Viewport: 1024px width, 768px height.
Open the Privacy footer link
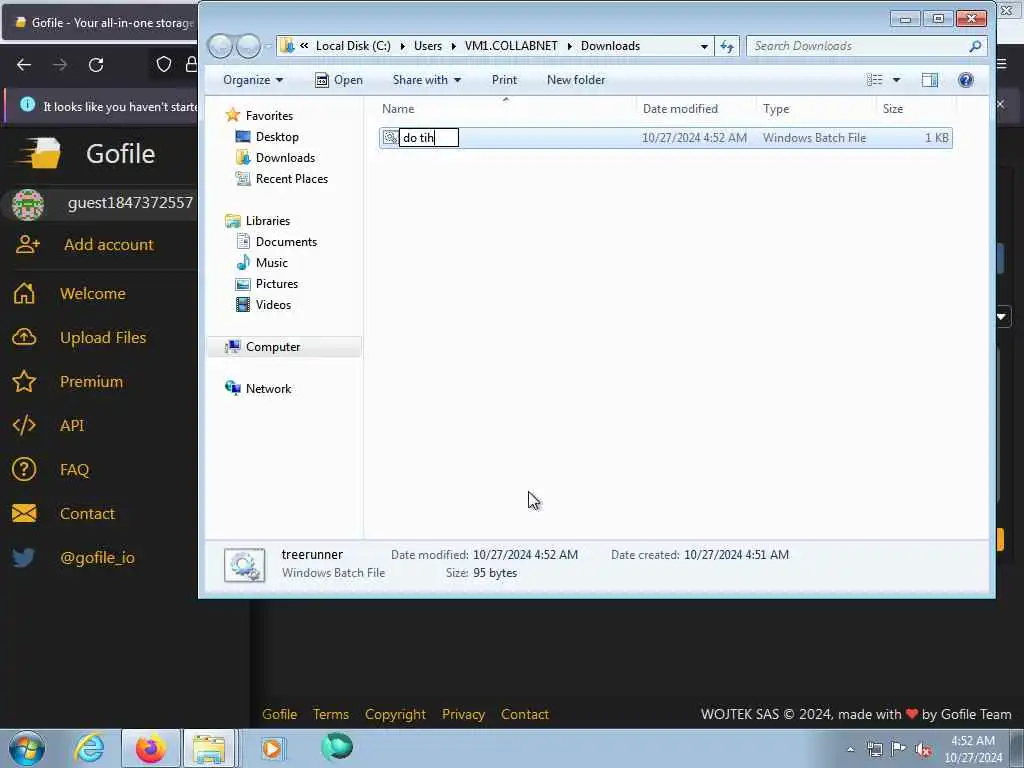463,714
